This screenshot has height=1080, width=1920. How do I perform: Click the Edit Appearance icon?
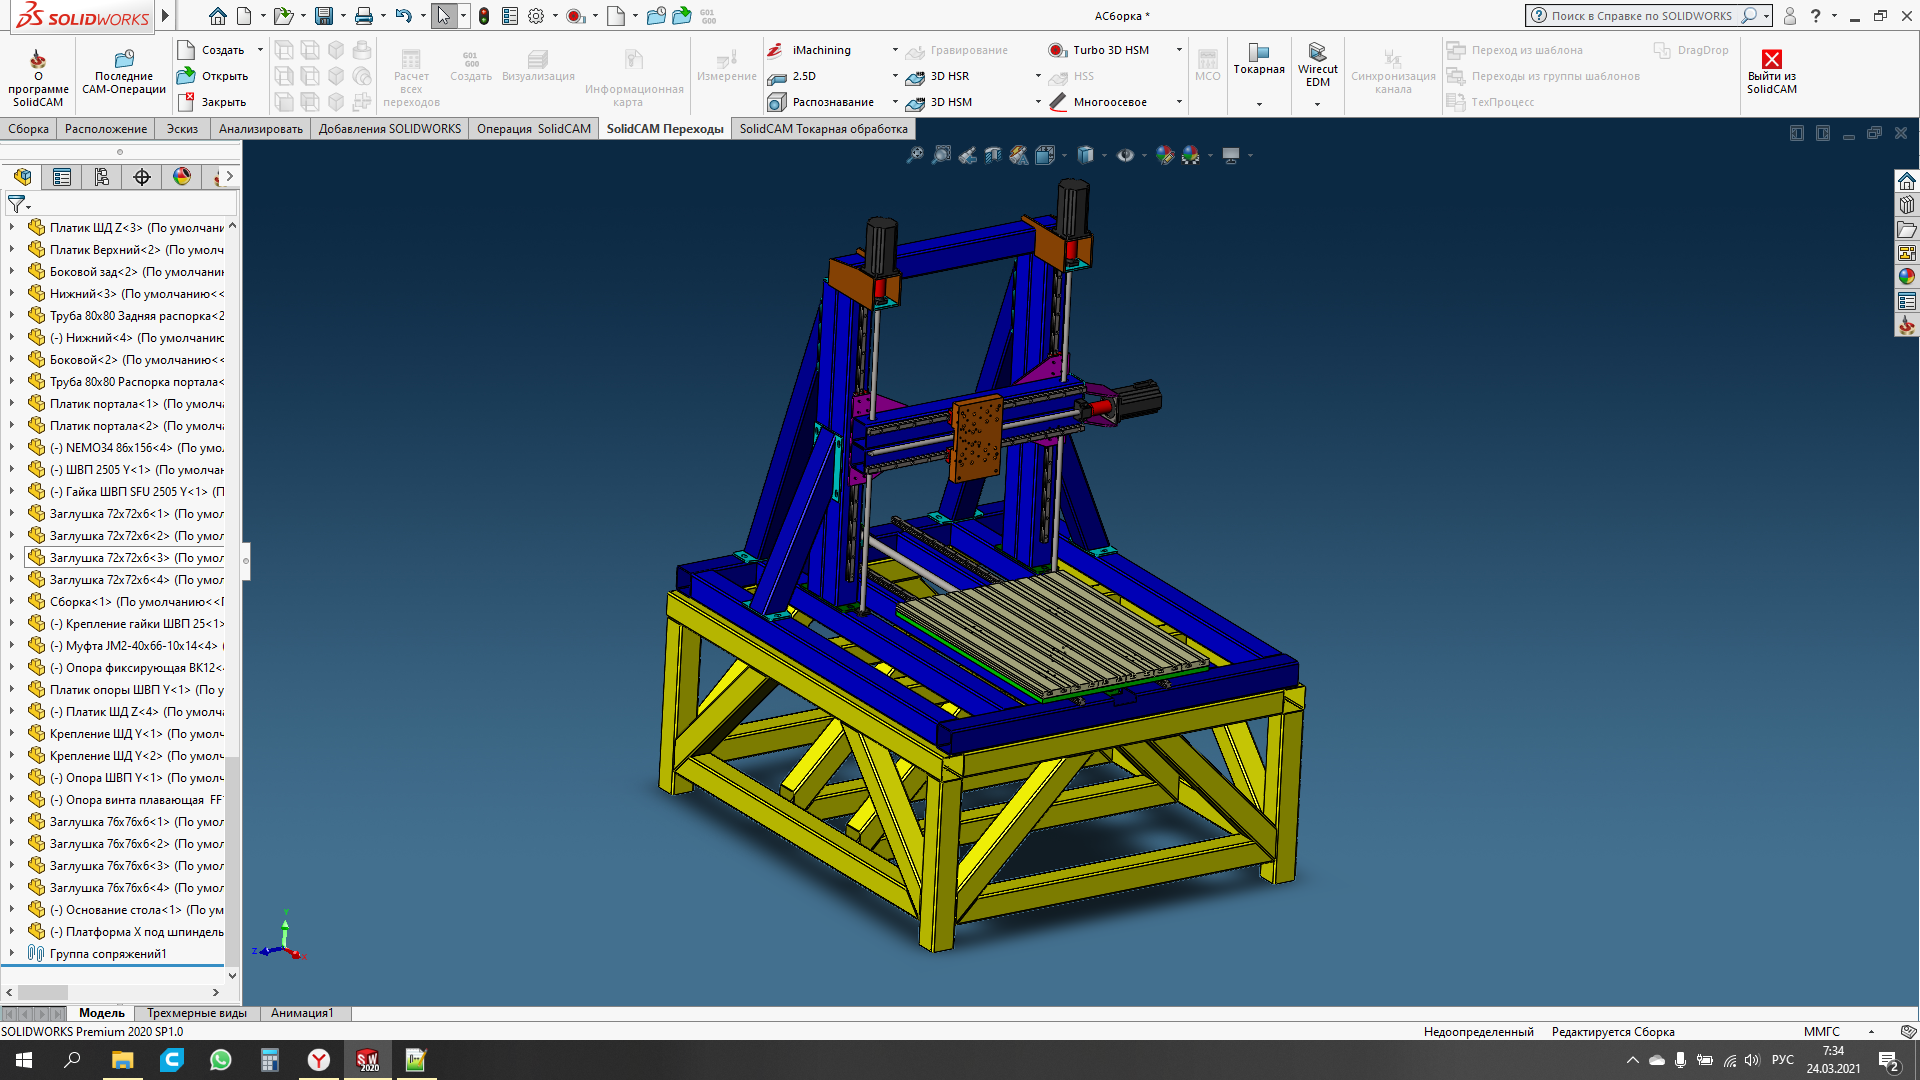point(1165,155)
